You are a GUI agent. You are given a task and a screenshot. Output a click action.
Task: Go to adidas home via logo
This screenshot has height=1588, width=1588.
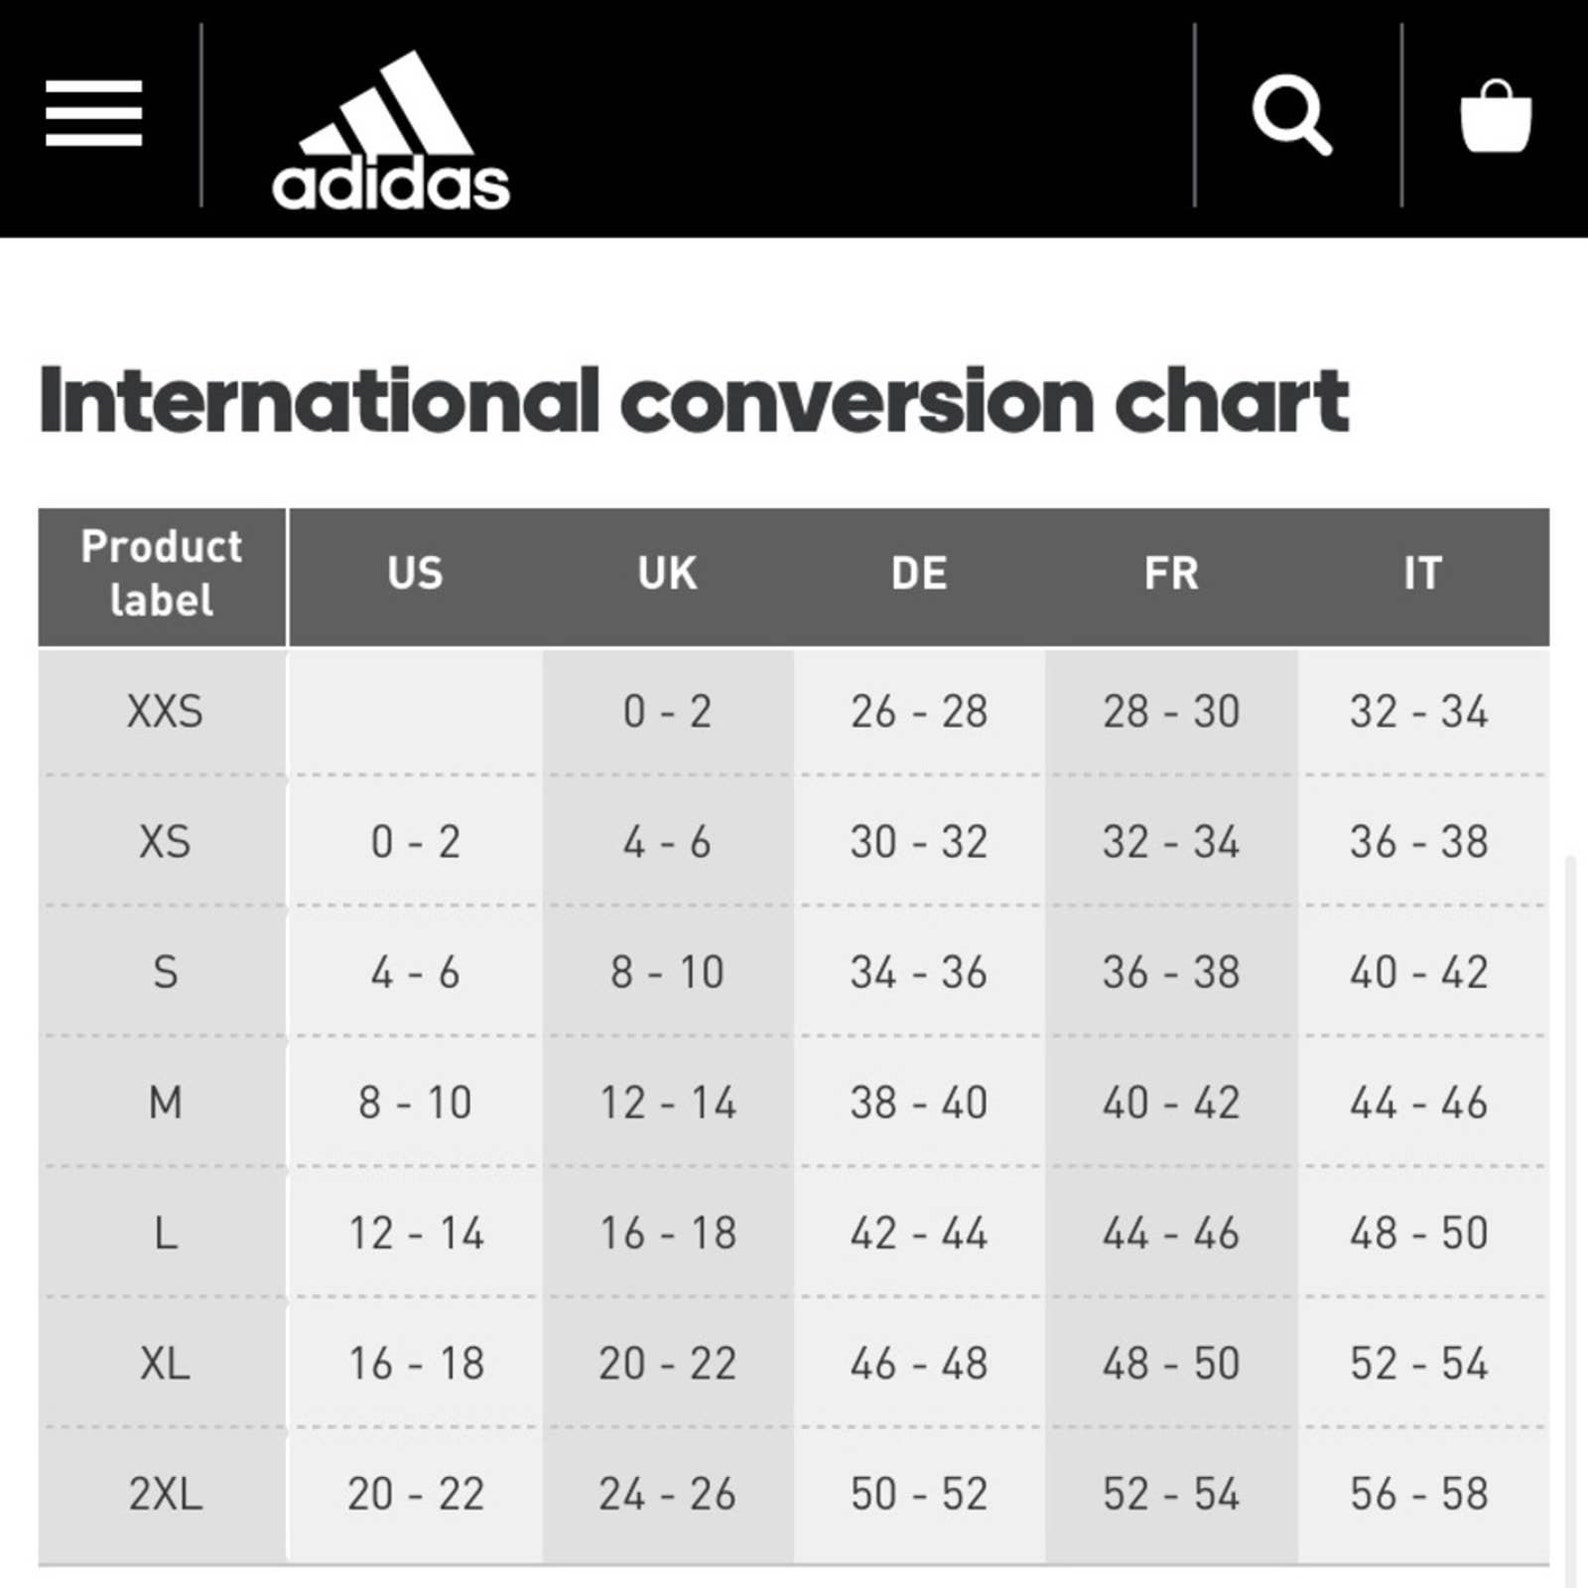coord(391,130)
